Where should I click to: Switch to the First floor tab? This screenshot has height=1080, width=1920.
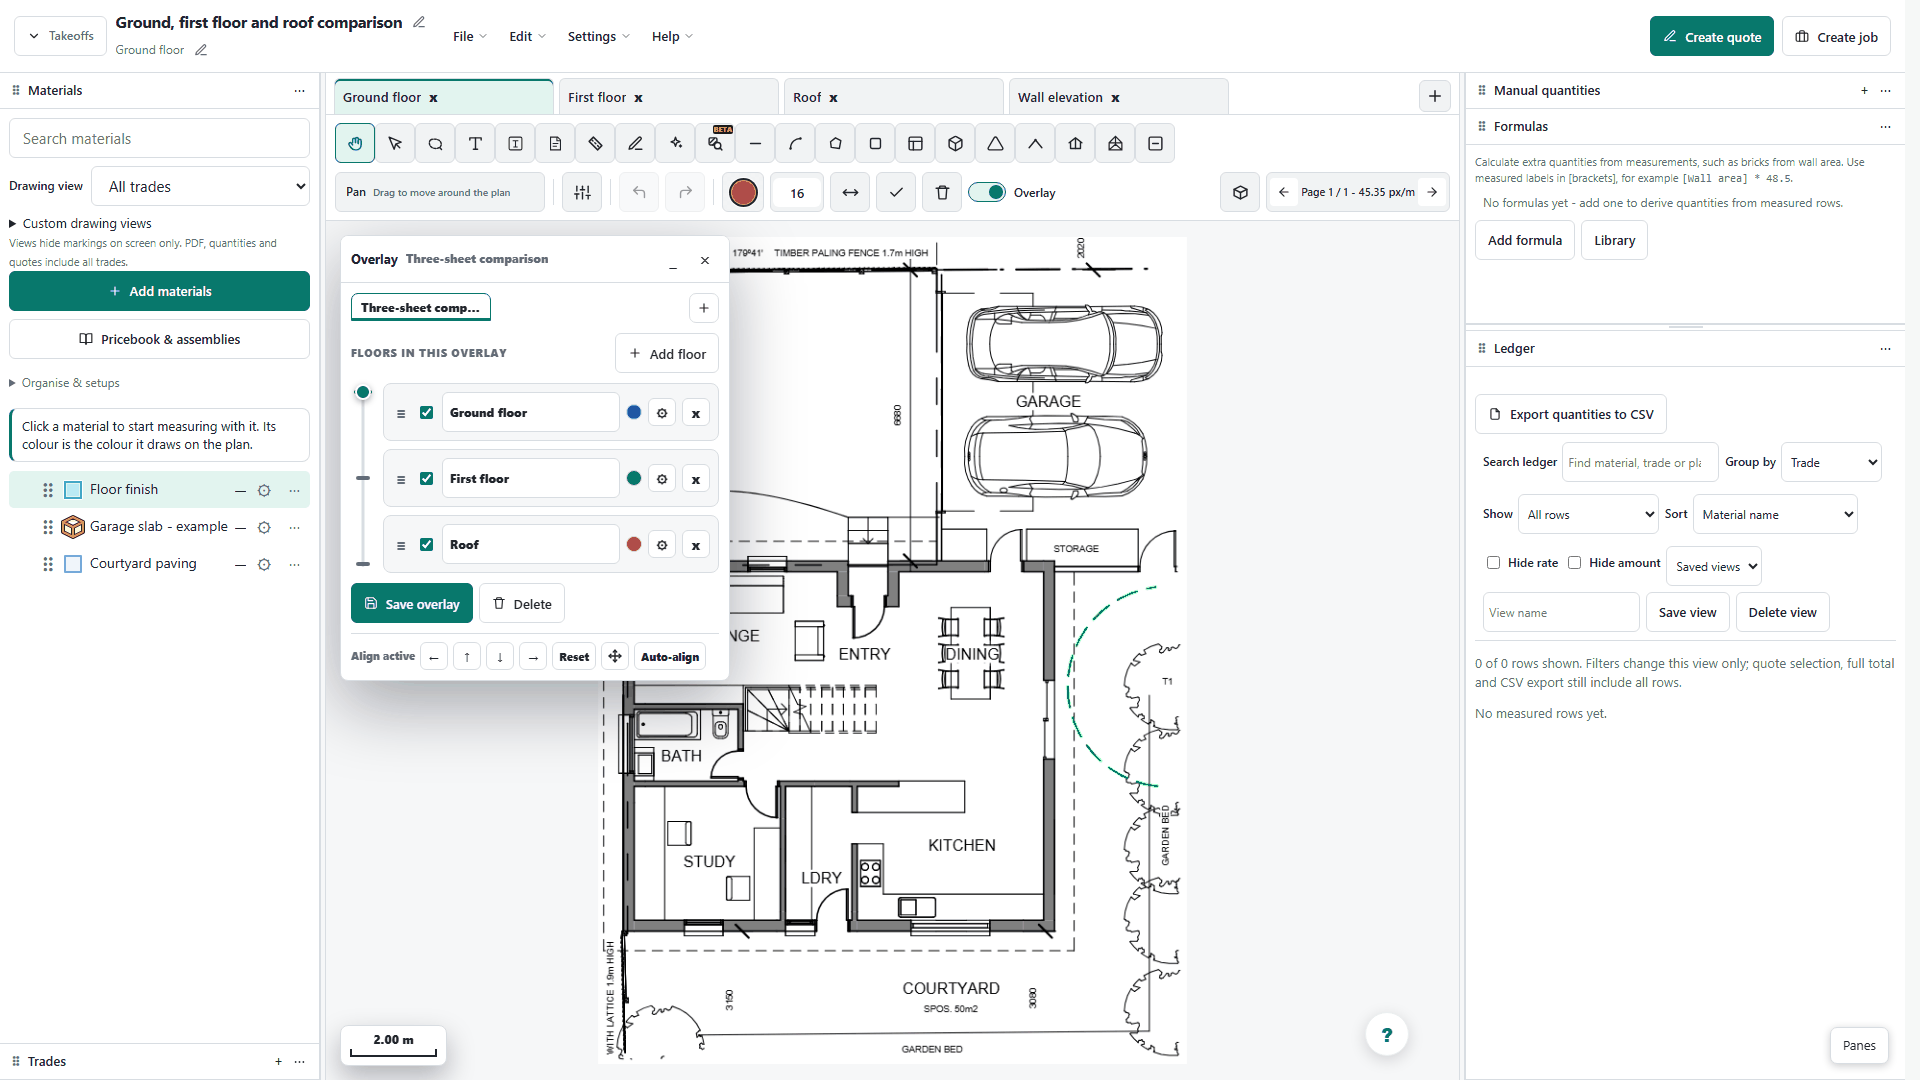coord(668,97)
